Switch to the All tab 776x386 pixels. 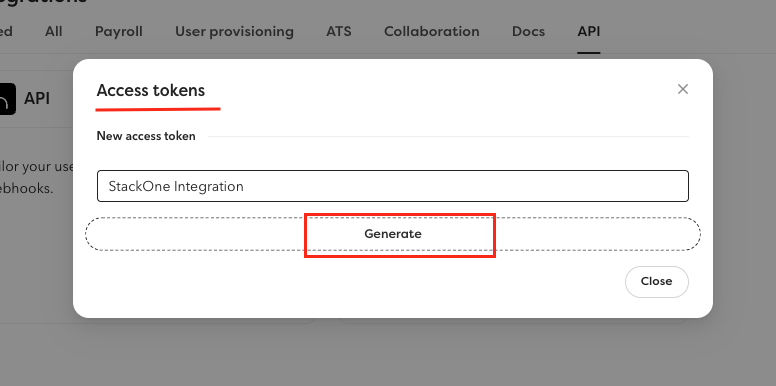coord(53,32)
